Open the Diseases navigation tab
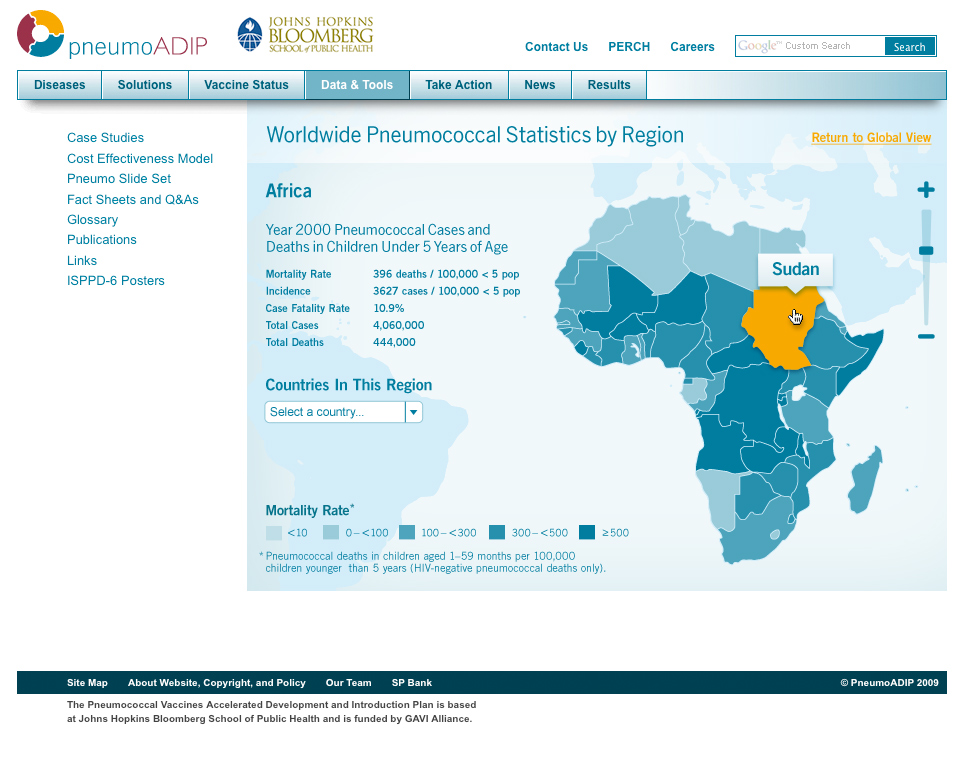 60,85
